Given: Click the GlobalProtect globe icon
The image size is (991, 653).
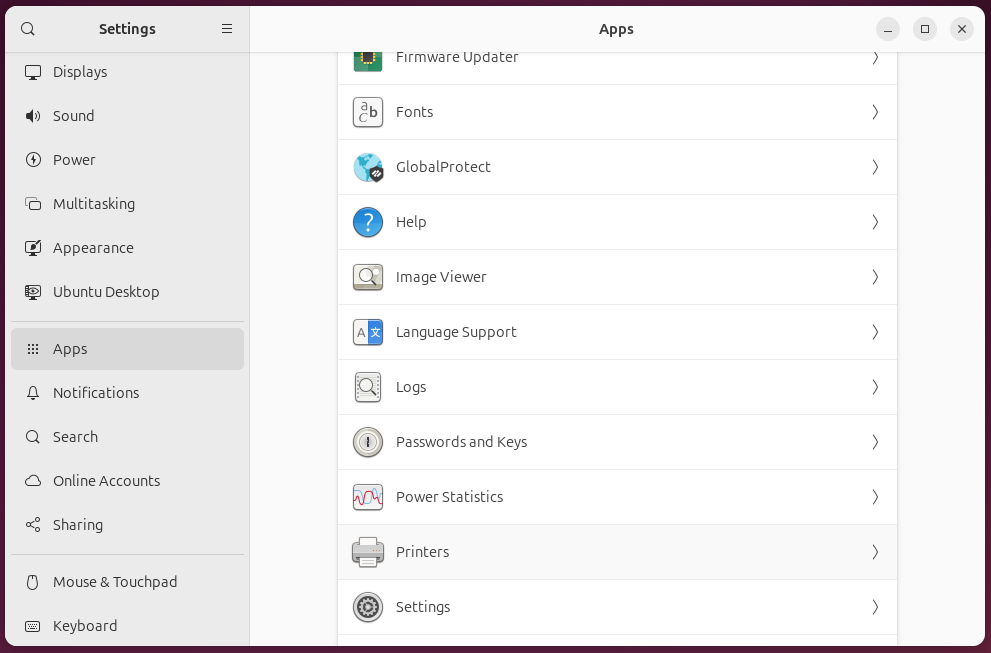Looking at the screenshot, I should [x=368, y=167].
